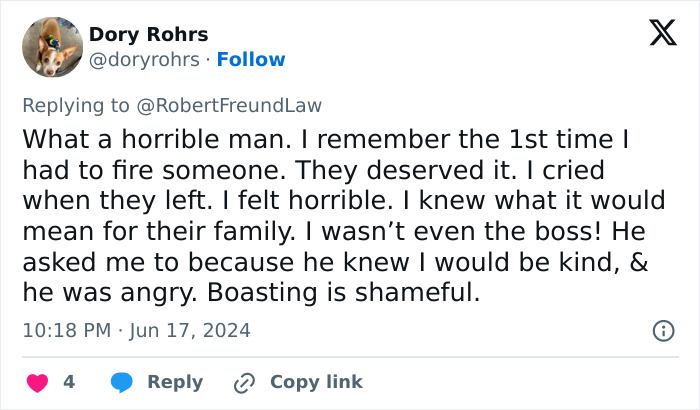Like the tweet with the heart icon

[x=36, y=382]
